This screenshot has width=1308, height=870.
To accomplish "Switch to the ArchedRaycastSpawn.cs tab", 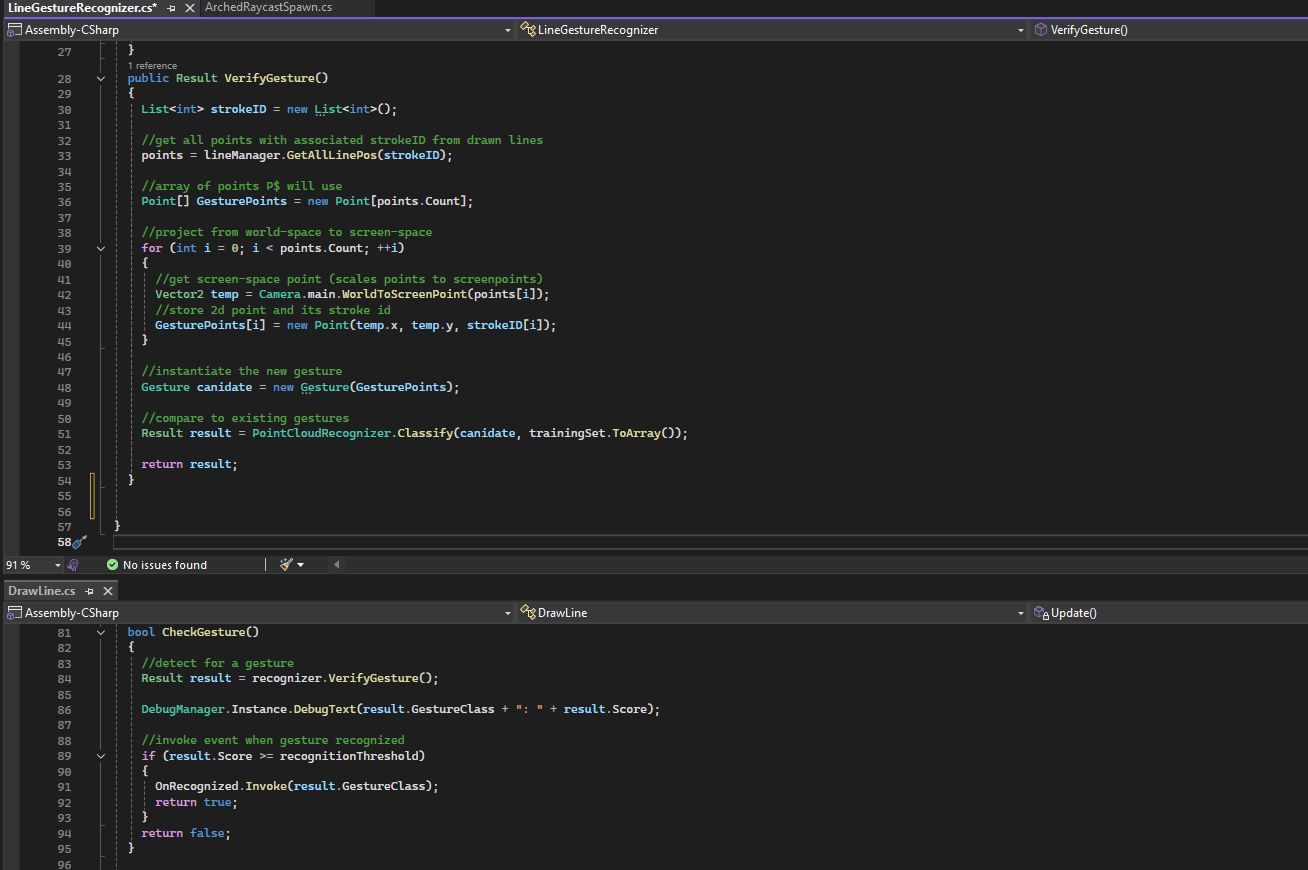I will 268,8.
